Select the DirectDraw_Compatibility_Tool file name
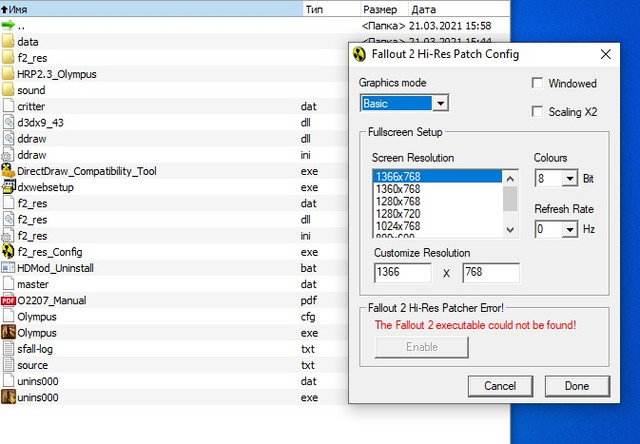This screenshot has height=444, width=640. point(87,171)
